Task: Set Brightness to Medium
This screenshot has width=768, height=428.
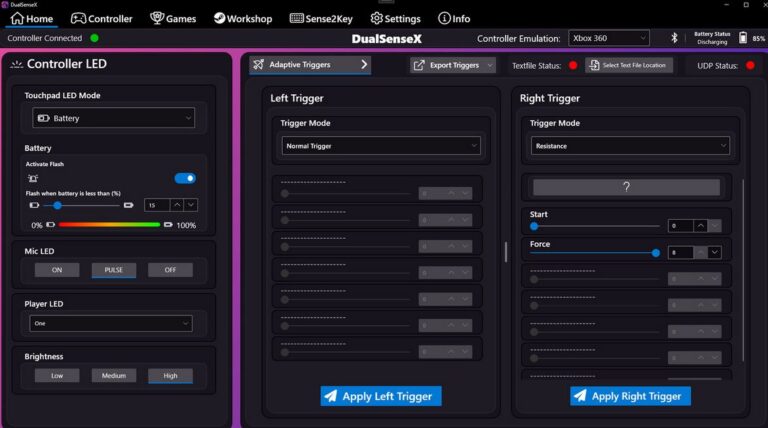Action: click(113, 376)
